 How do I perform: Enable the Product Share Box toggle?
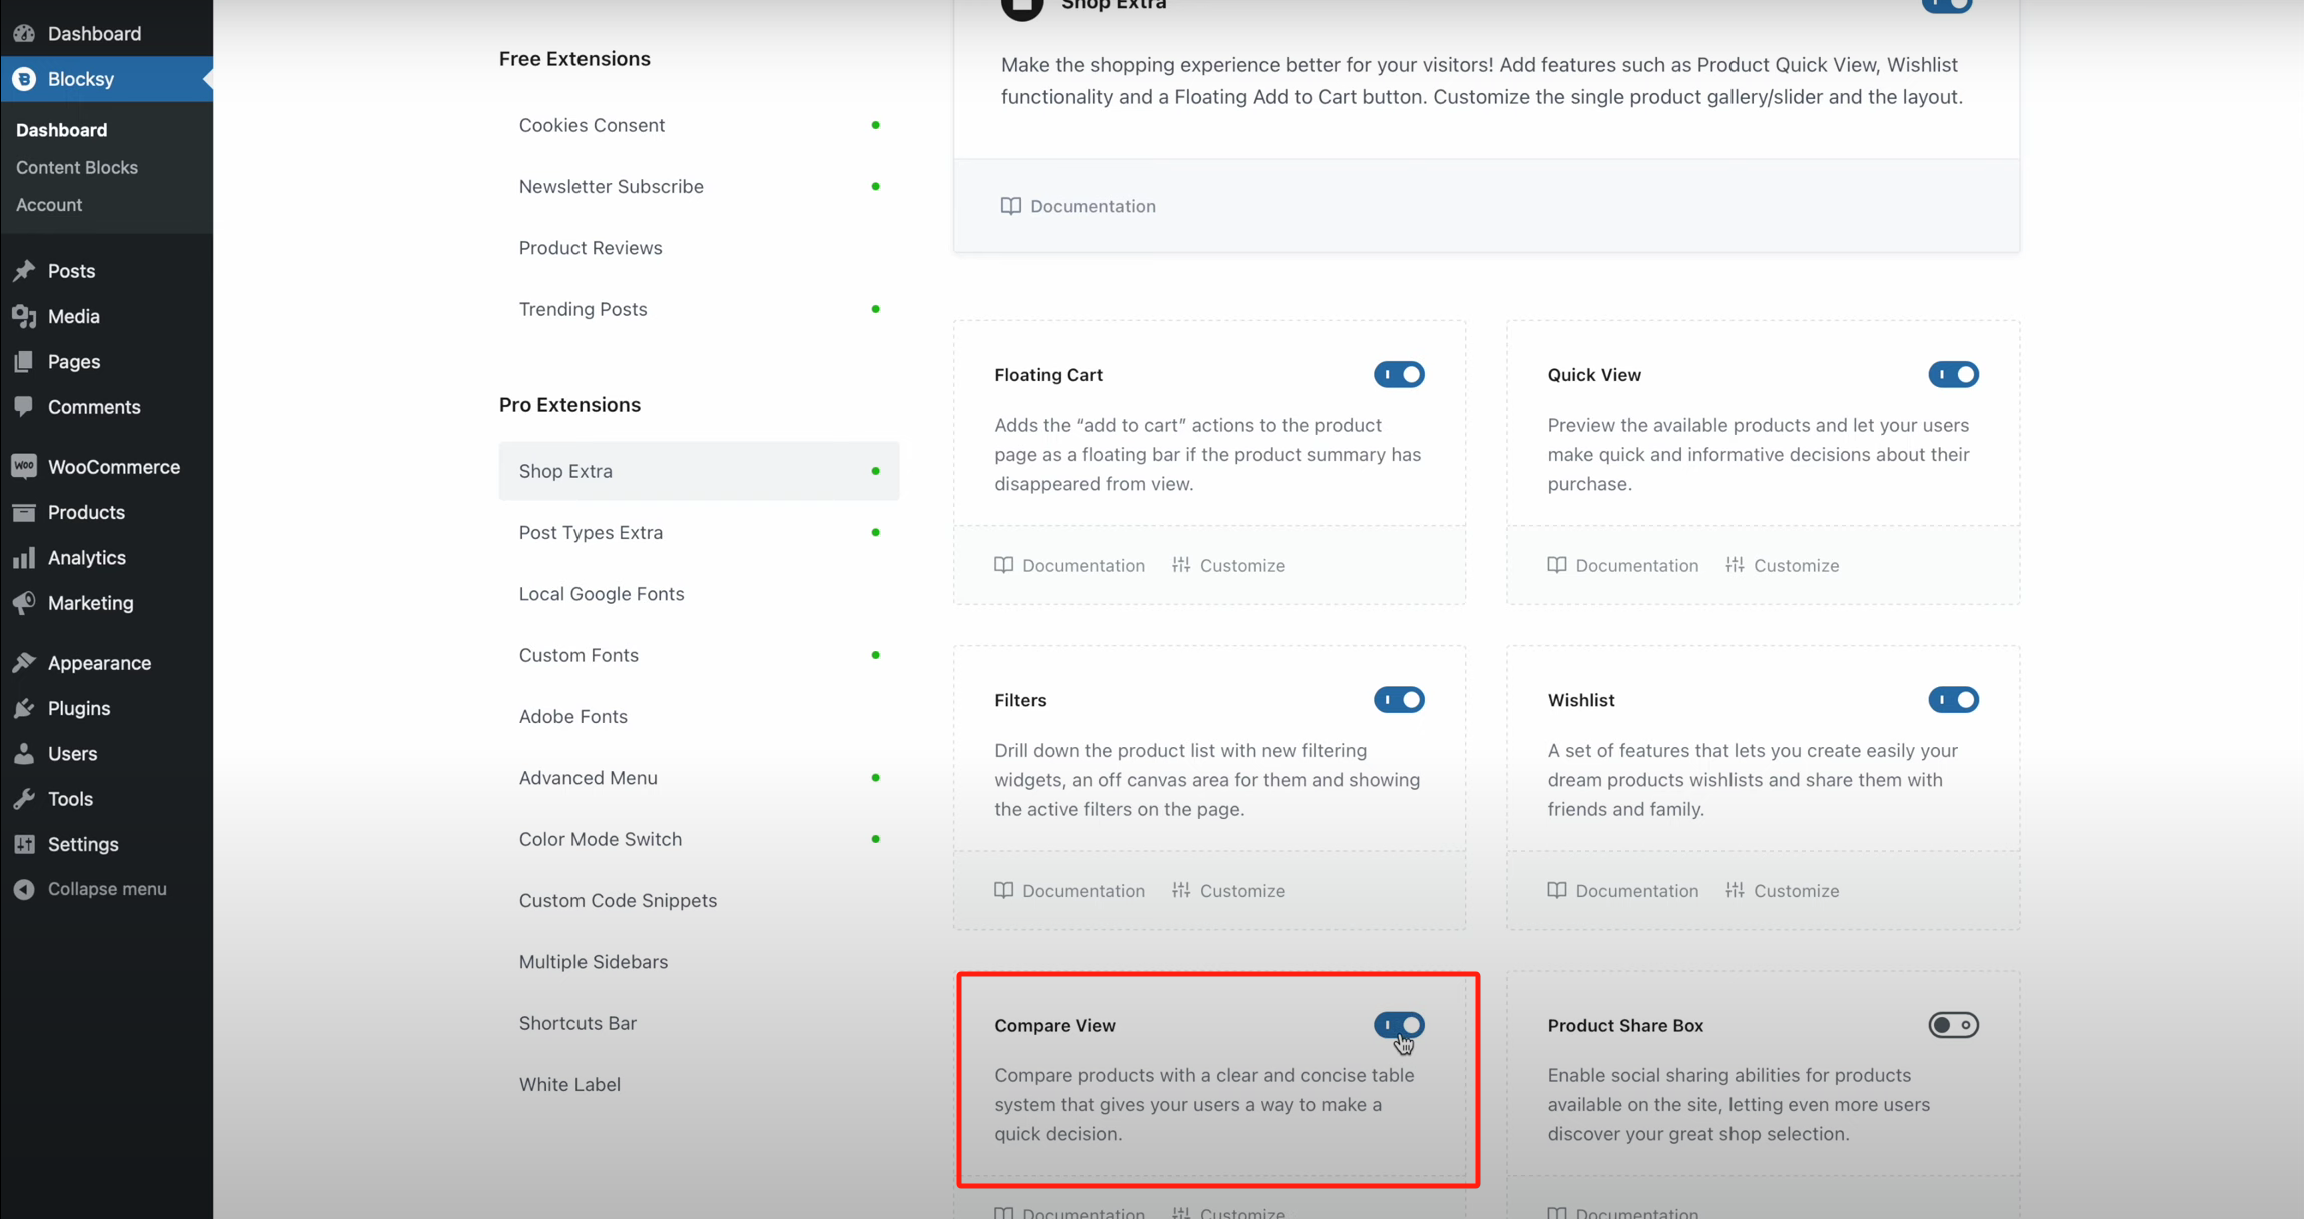coord(1953,1025)
